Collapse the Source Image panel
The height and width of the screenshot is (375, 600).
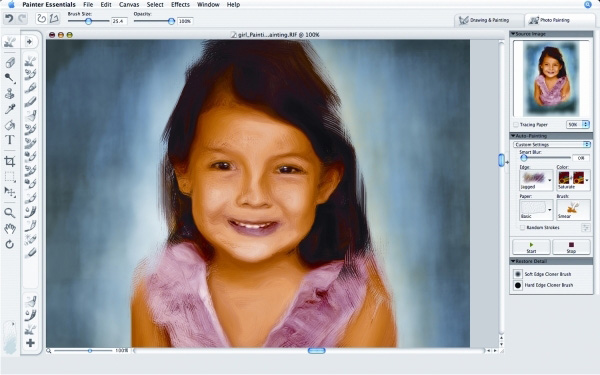tap(513, 34)
